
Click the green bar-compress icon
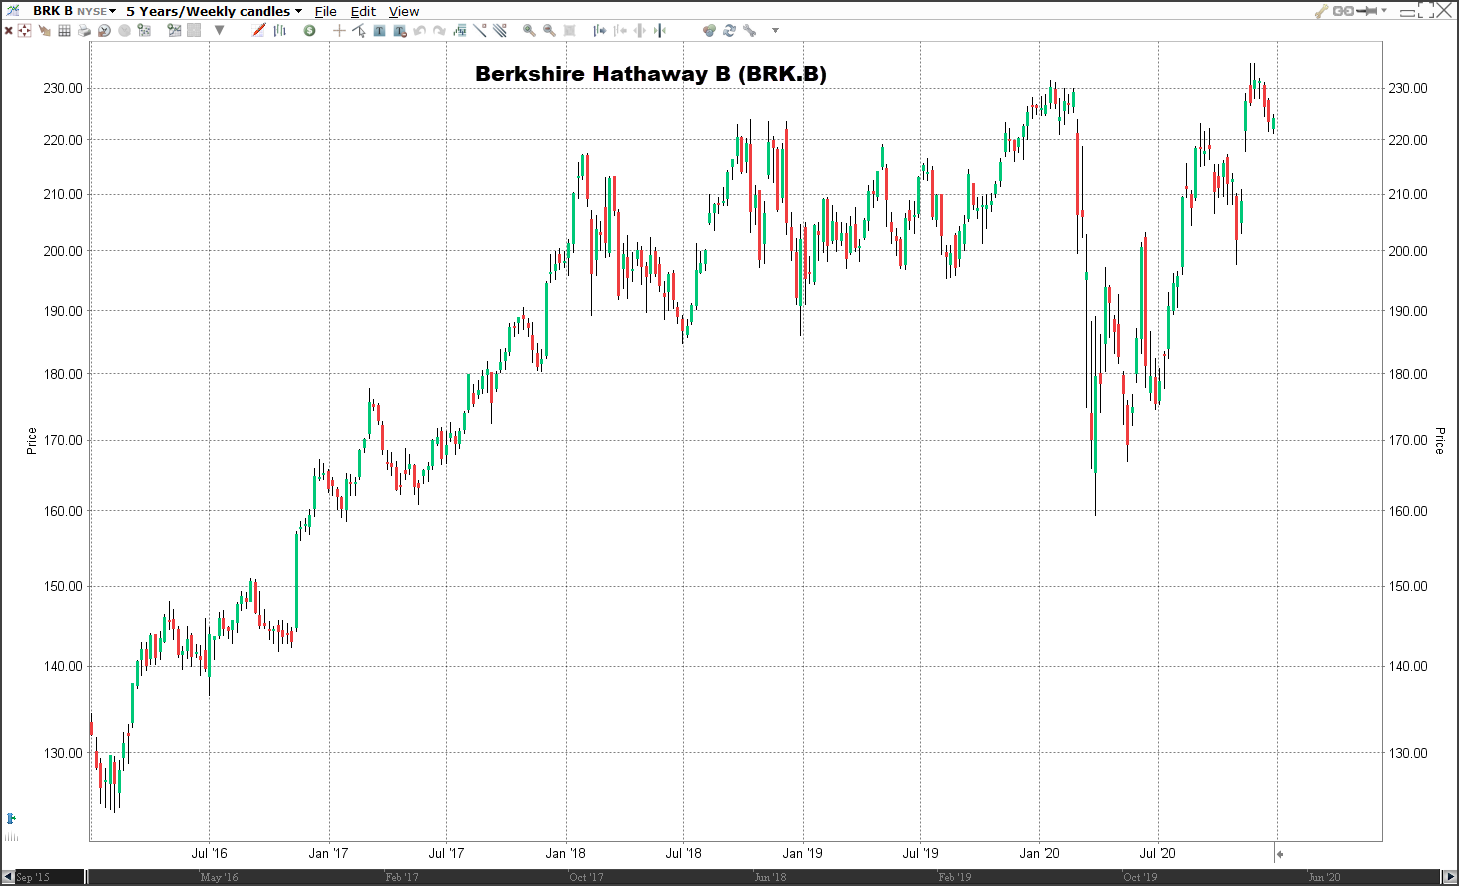(x=660, y=31)
